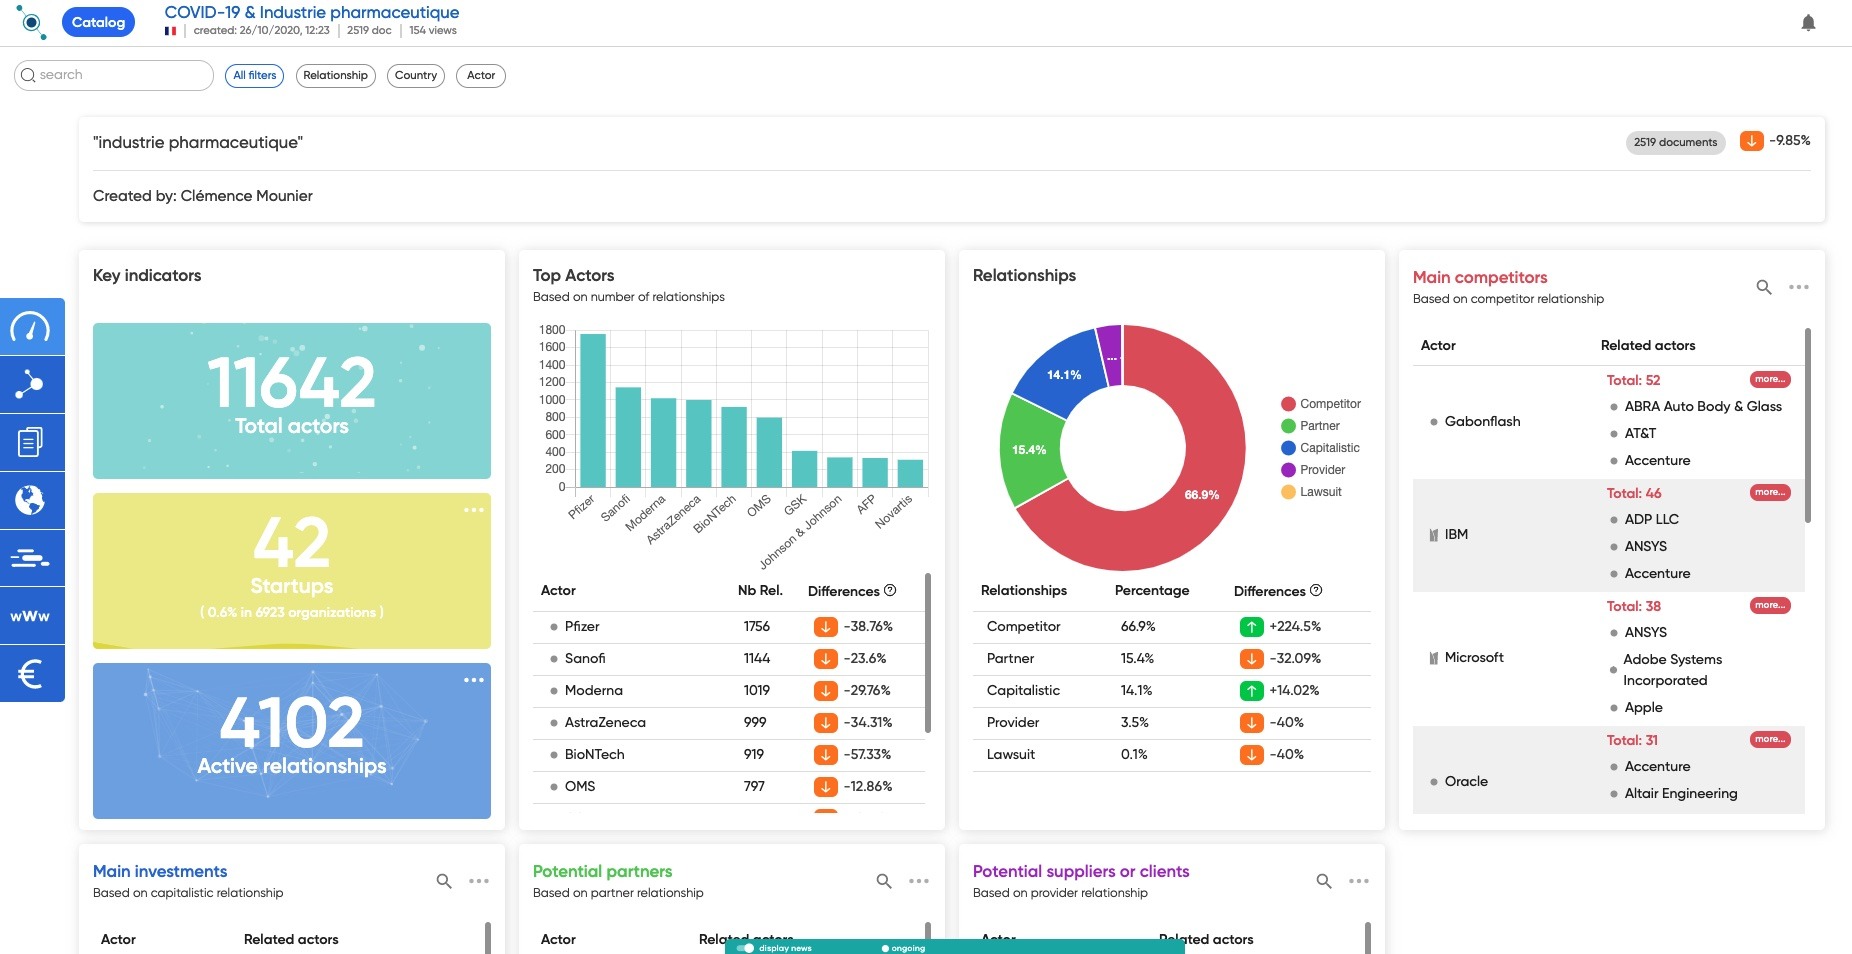
Task: Open the euro finance icon in sidebar
Action: (31, 673)
